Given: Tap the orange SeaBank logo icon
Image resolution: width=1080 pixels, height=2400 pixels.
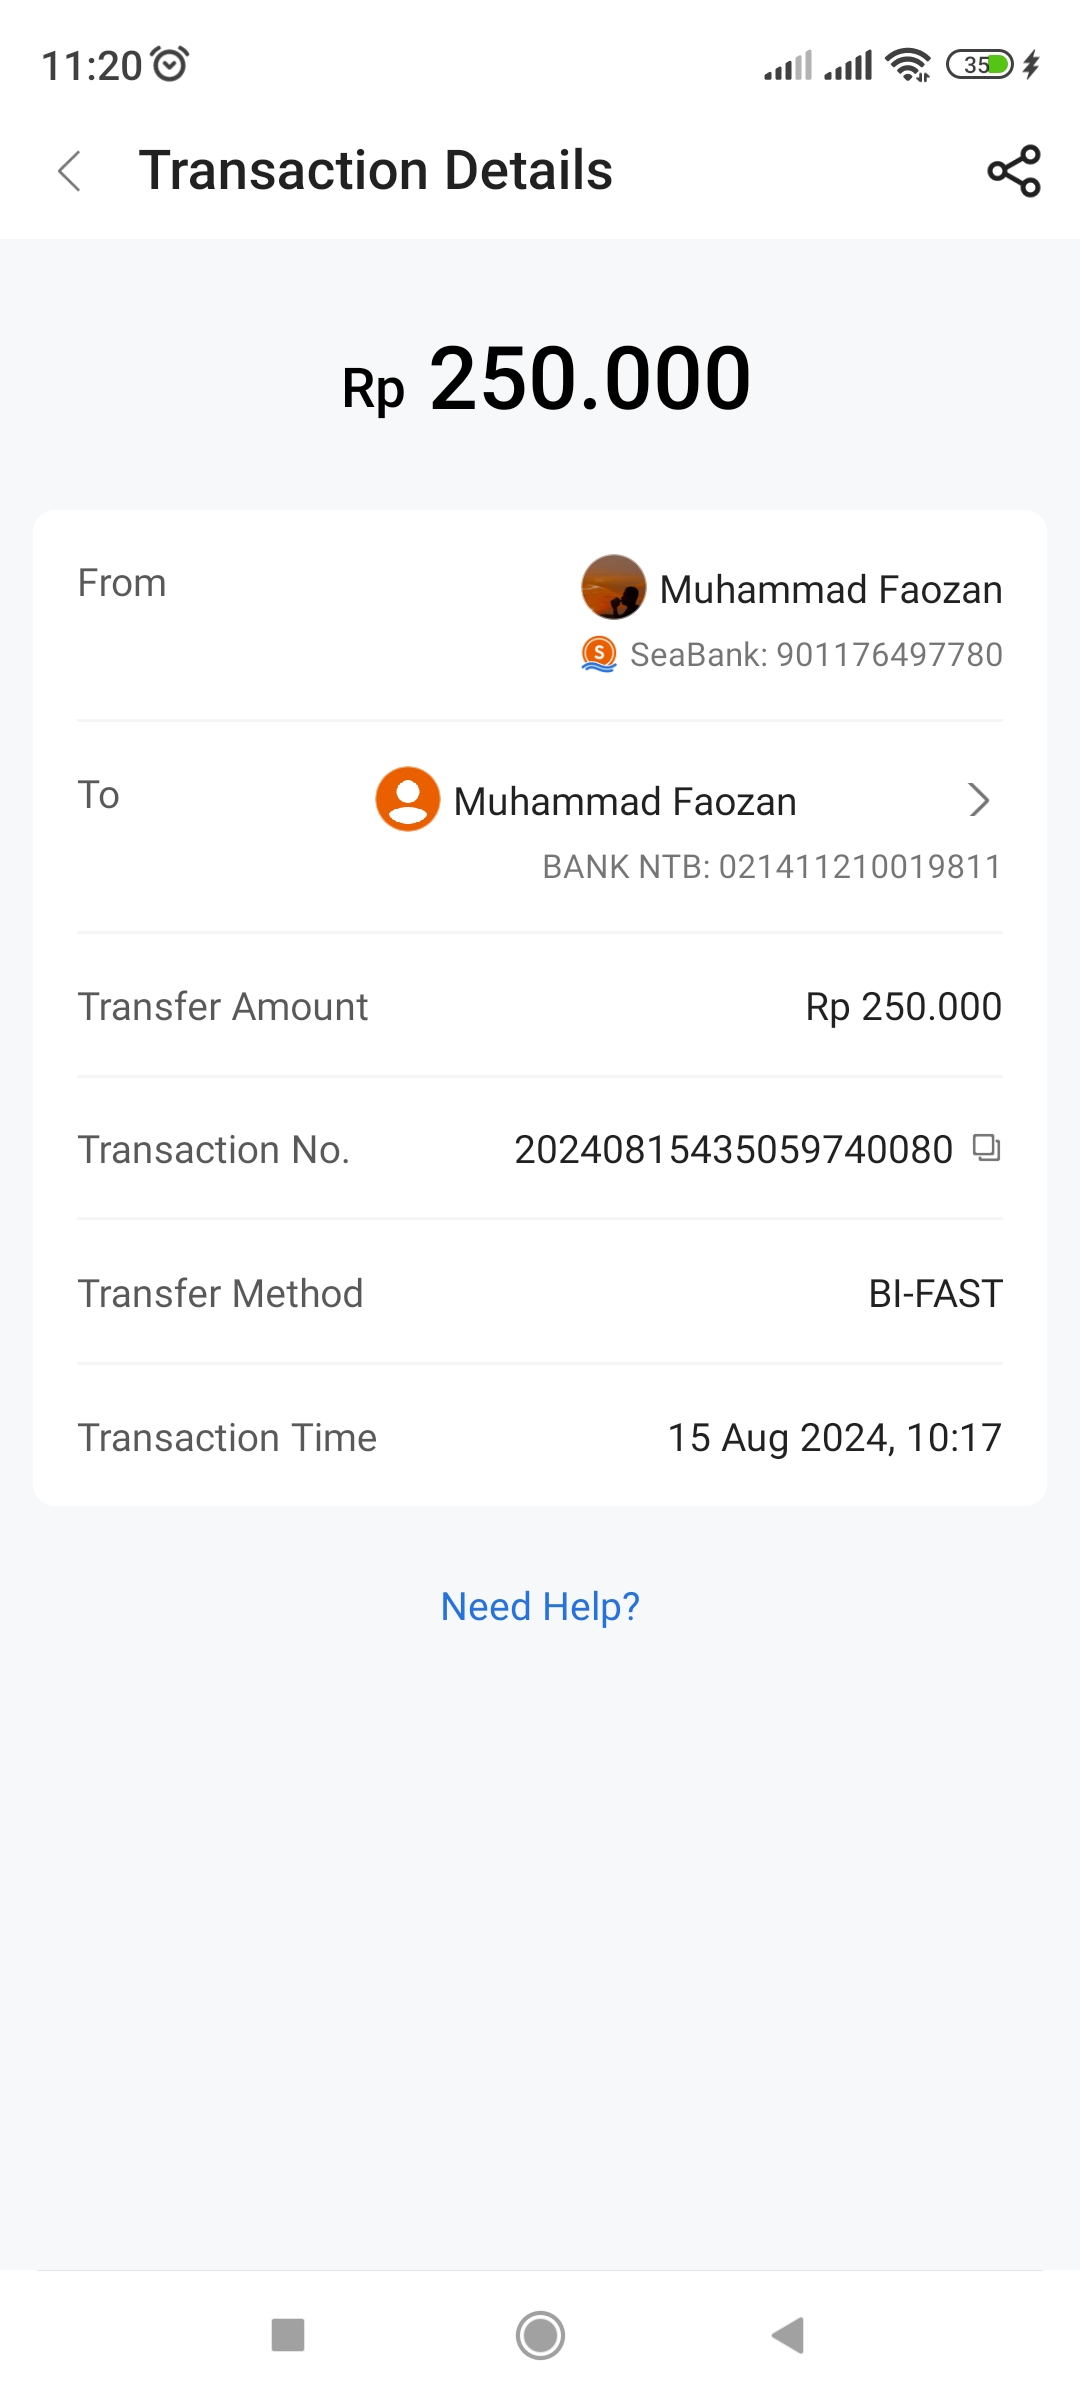Looking at the screenshot, I should (599, 654).
